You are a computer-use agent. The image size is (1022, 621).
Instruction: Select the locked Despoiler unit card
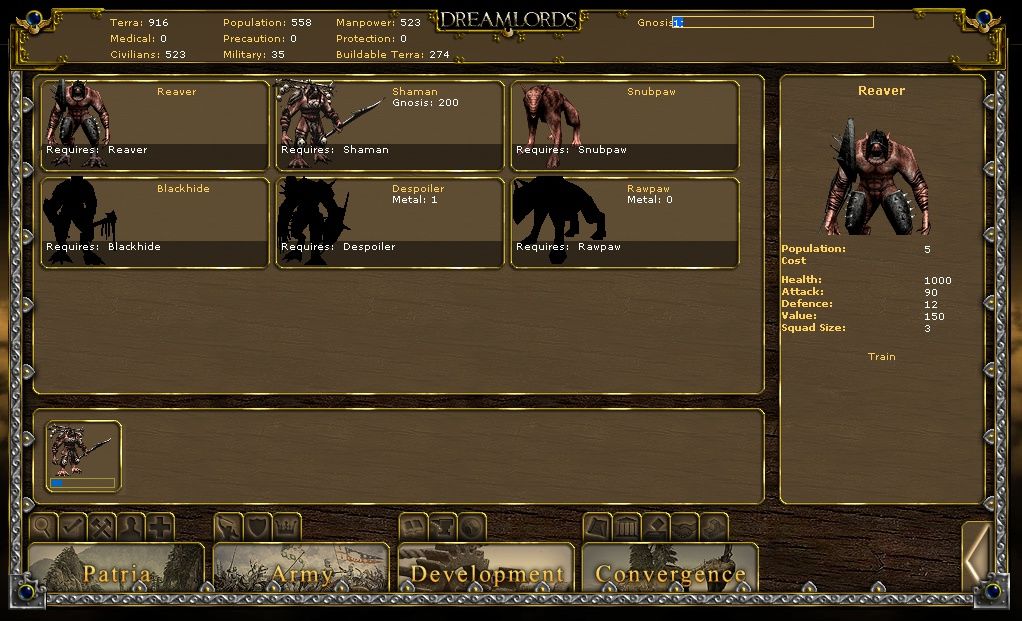pos(390,222)
